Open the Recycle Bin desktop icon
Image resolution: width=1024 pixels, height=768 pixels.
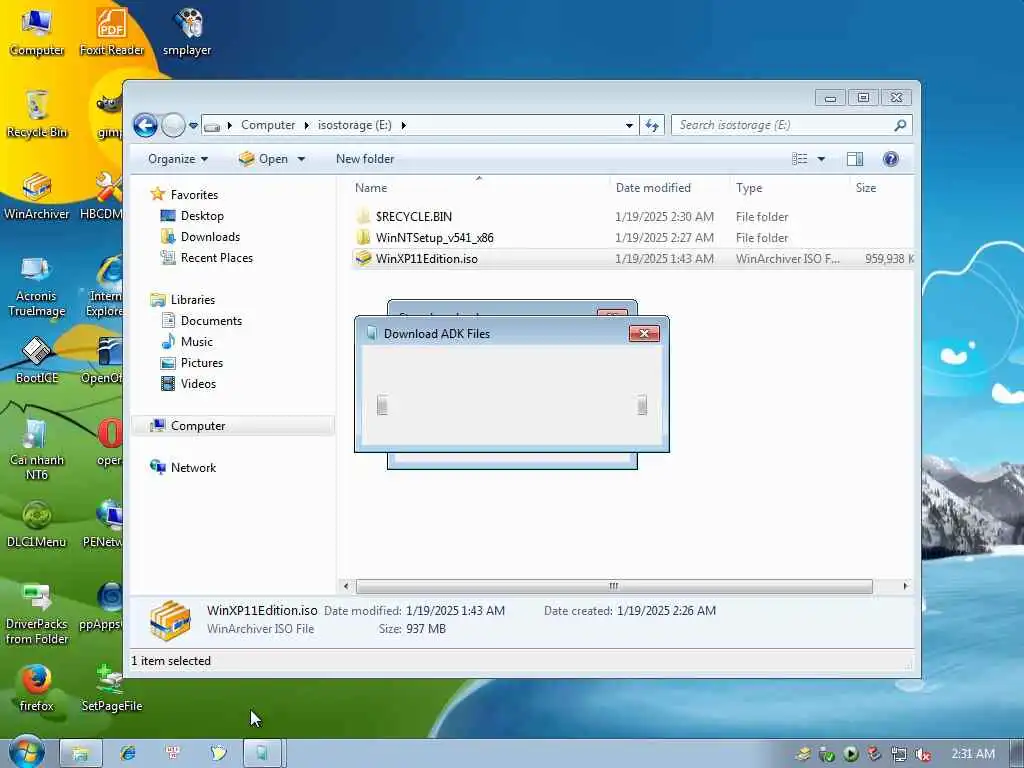click(x=37, y=114)
